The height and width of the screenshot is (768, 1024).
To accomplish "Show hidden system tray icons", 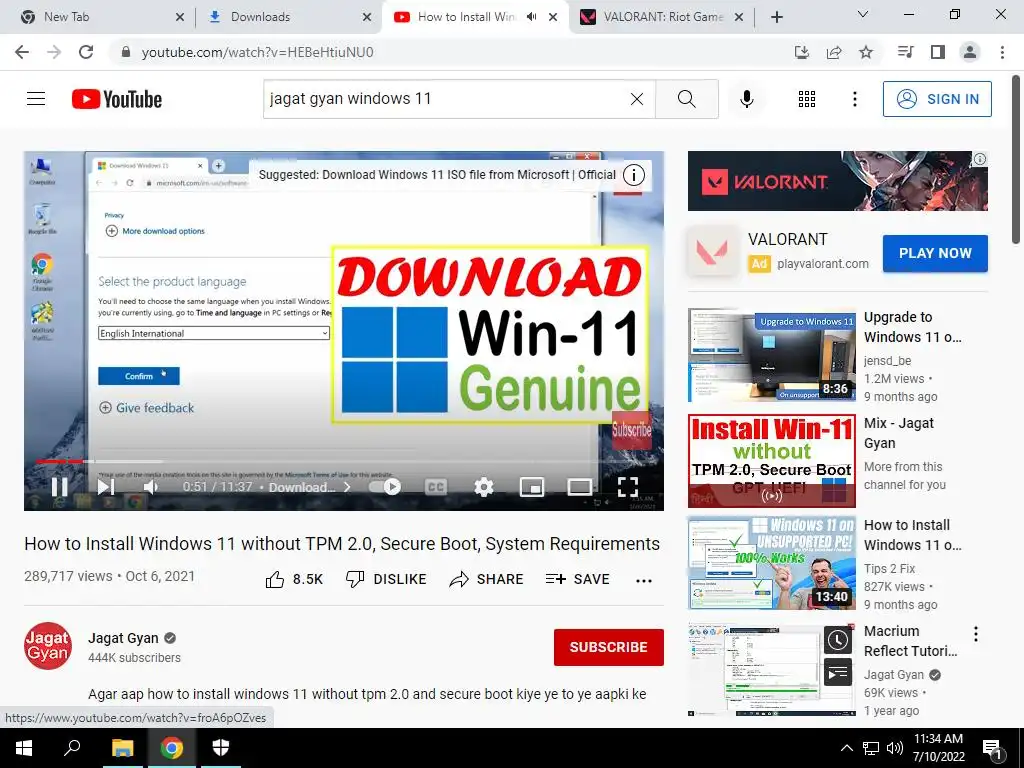I will tap(846, 748).
